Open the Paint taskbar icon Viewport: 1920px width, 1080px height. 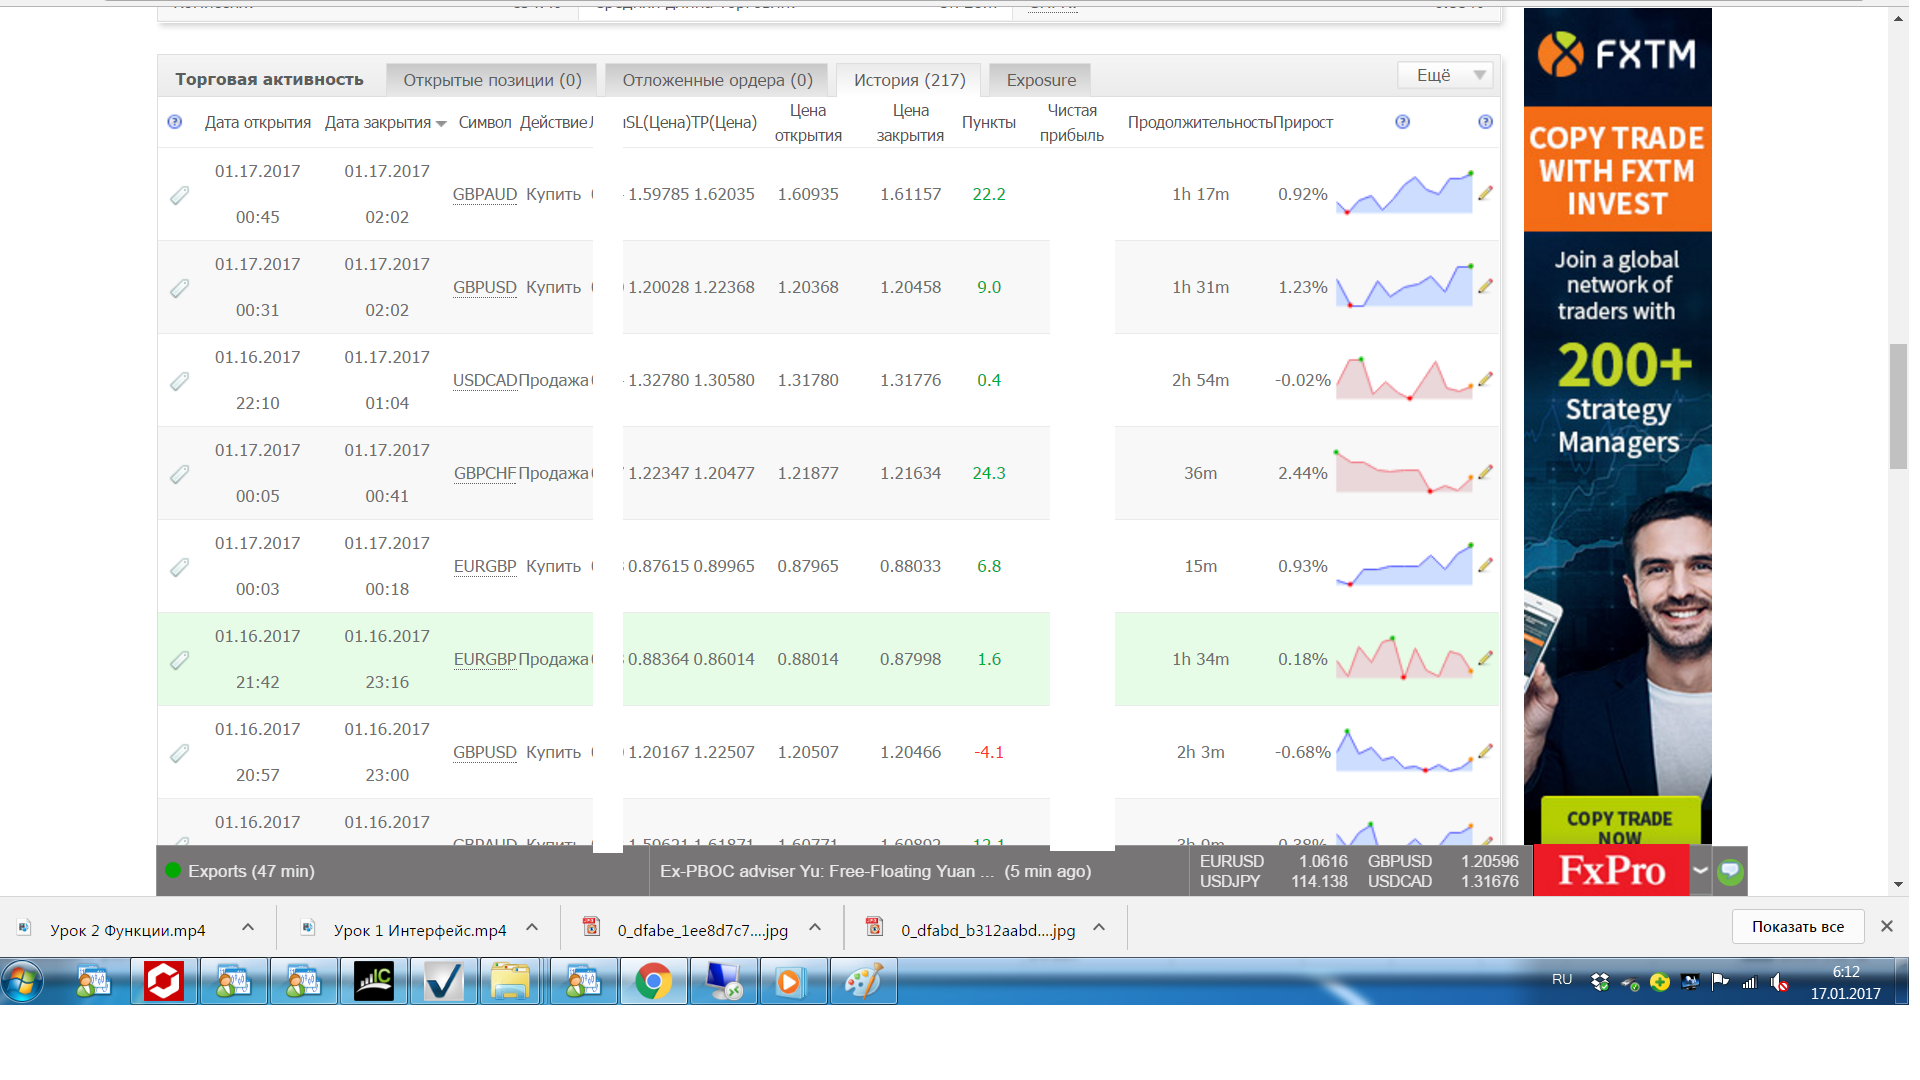coord(863,982)
